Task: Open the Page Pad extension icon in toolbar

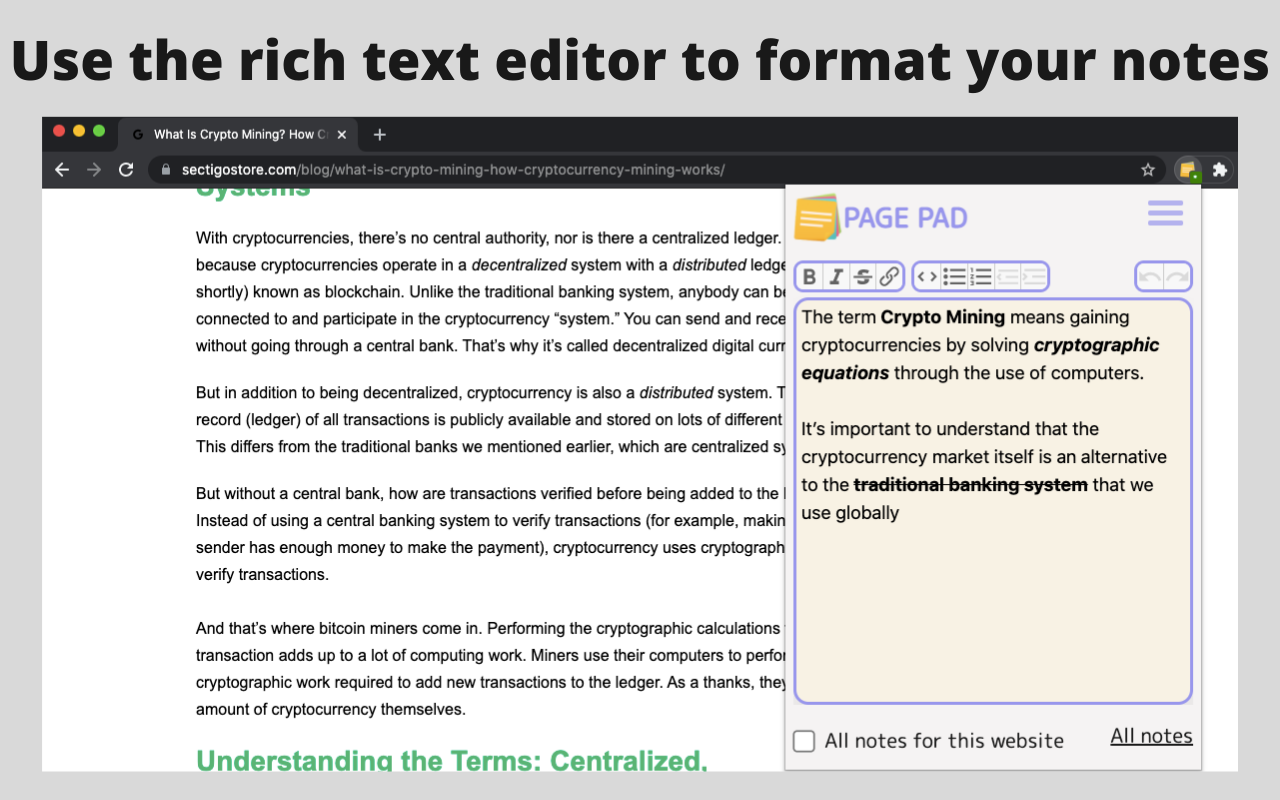Action: (x=1188, y=170)
